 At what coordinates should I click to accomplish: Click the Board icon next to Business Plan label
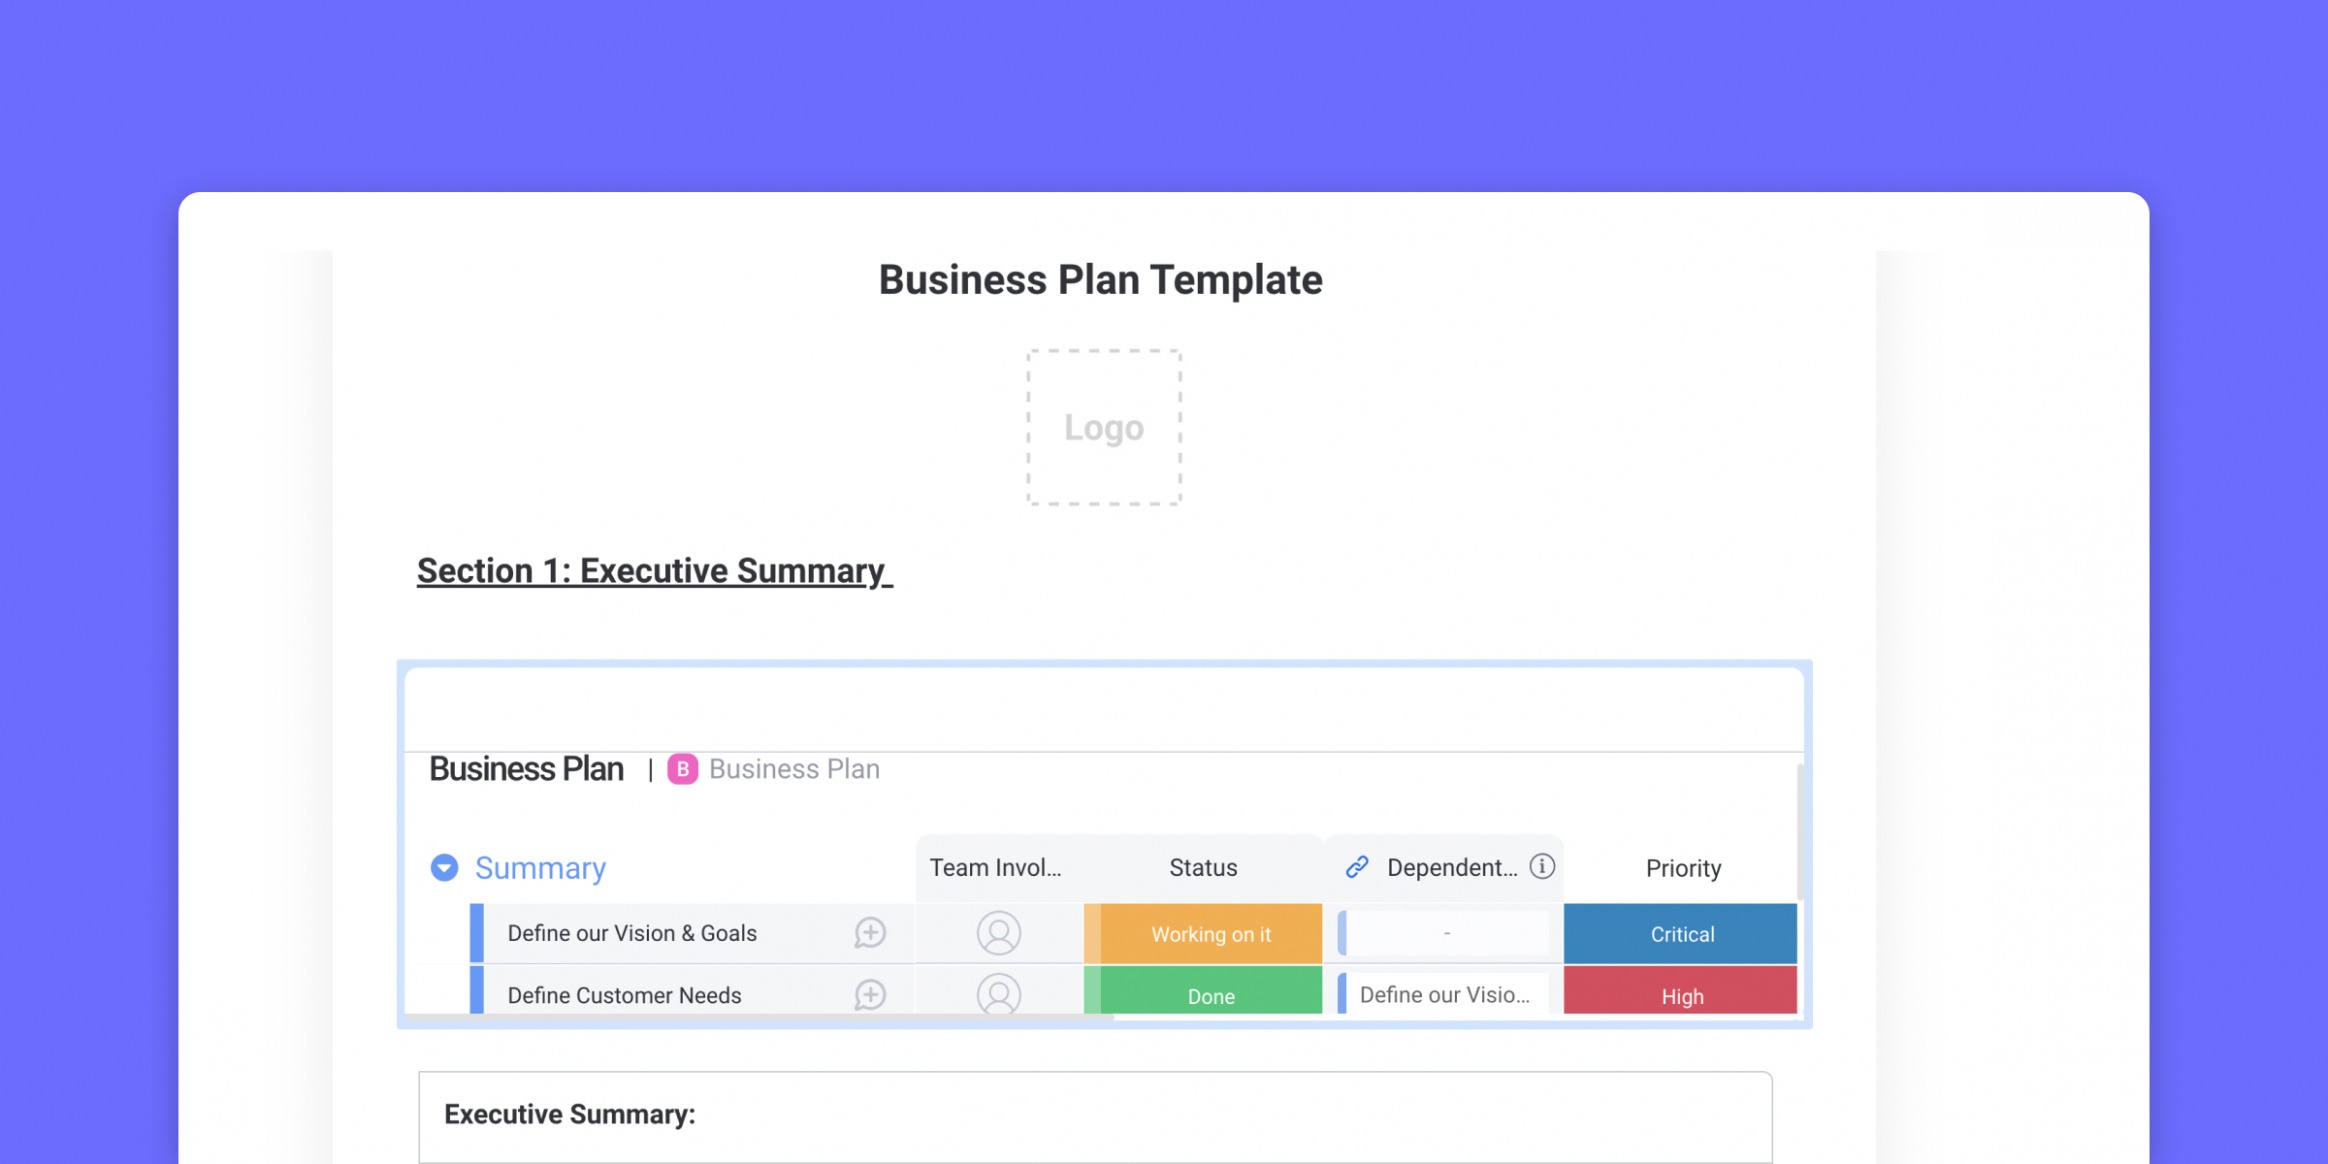681,769
